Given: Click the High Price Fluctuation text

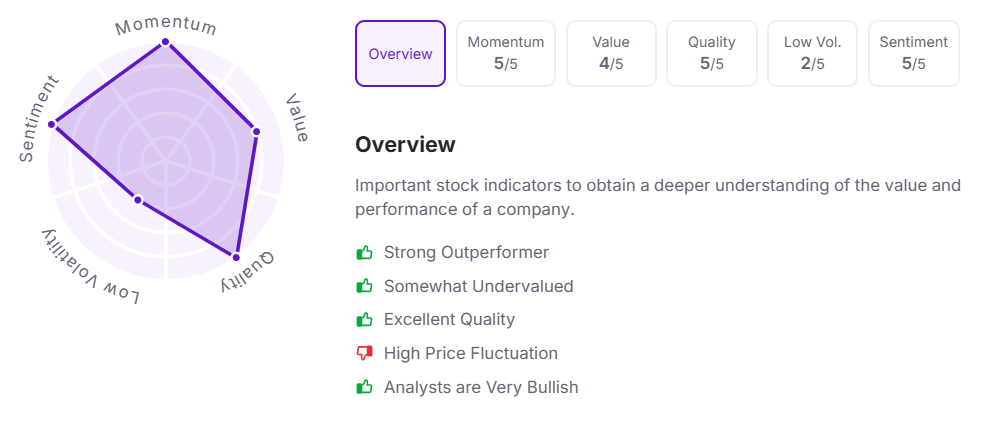Looking at the screenshot, I should point(470,353).
